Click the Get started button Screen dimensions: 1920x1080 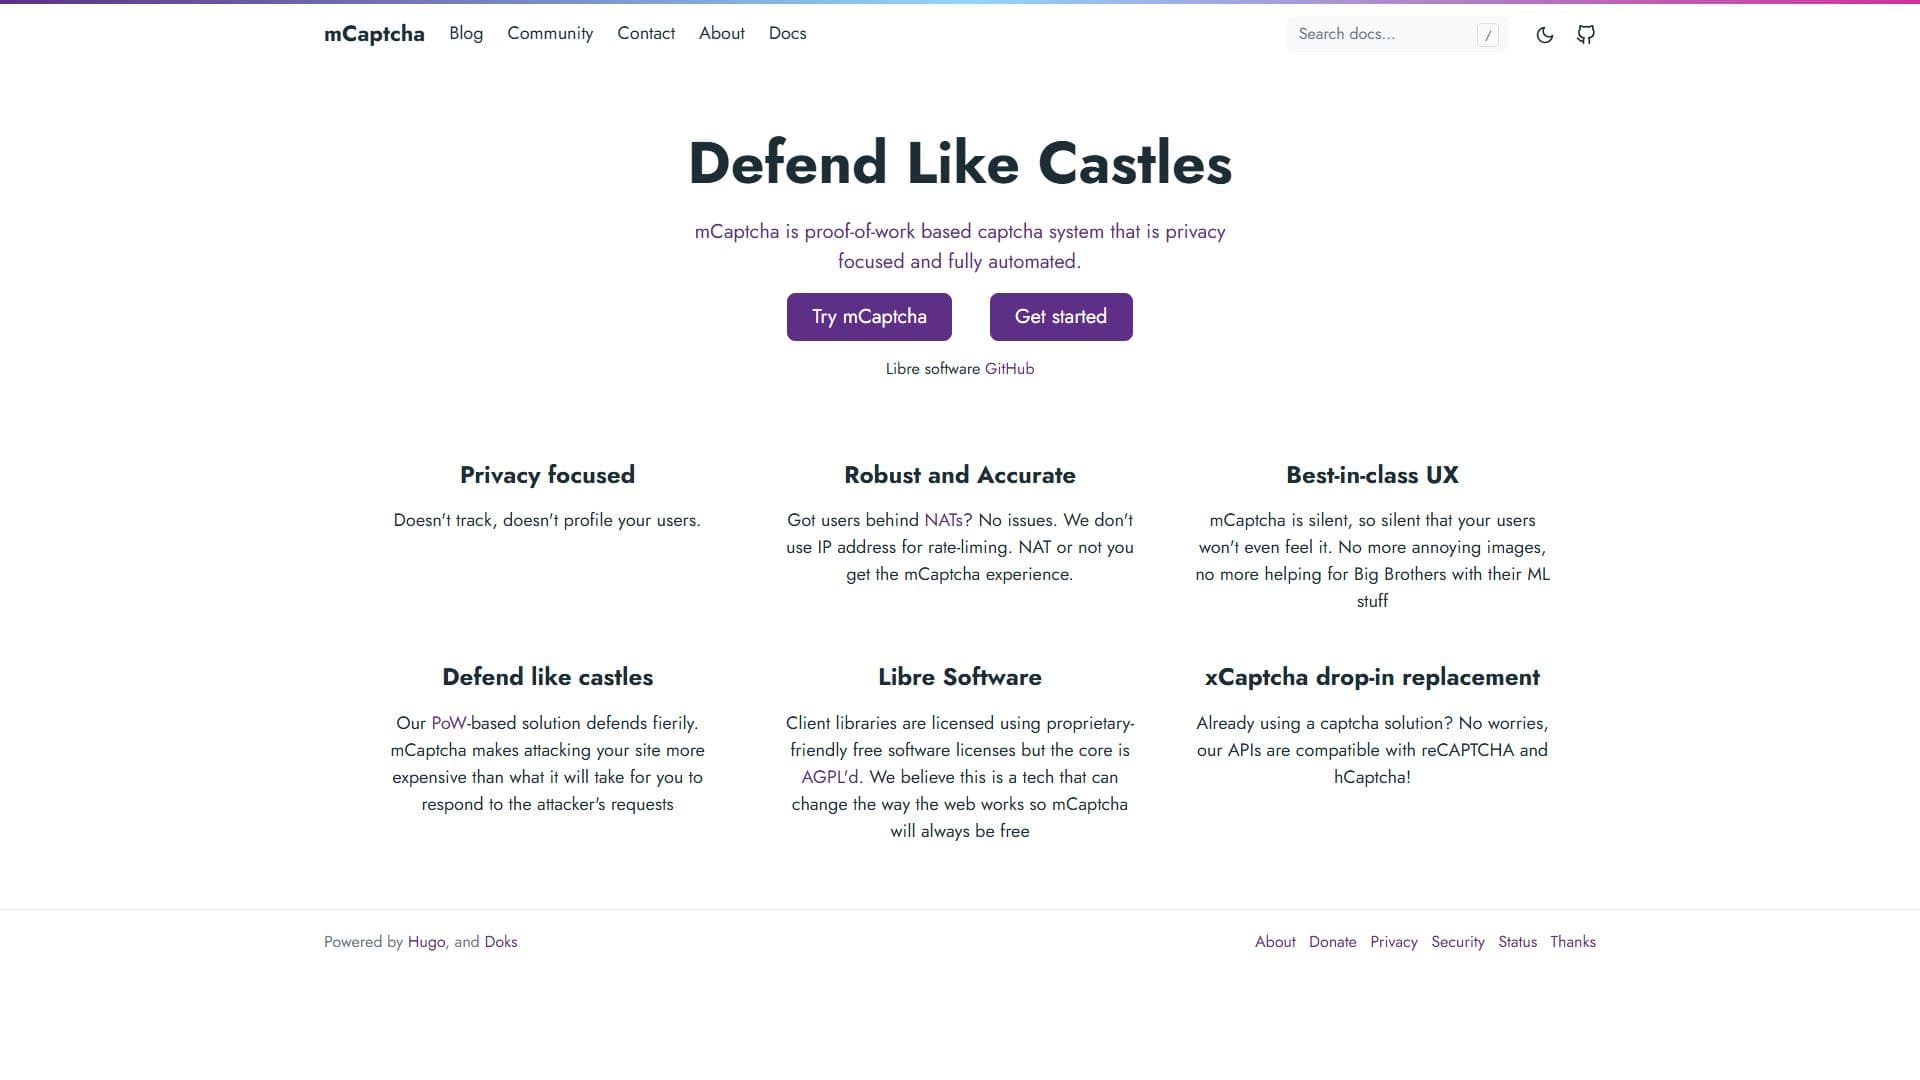[1061, 317]
